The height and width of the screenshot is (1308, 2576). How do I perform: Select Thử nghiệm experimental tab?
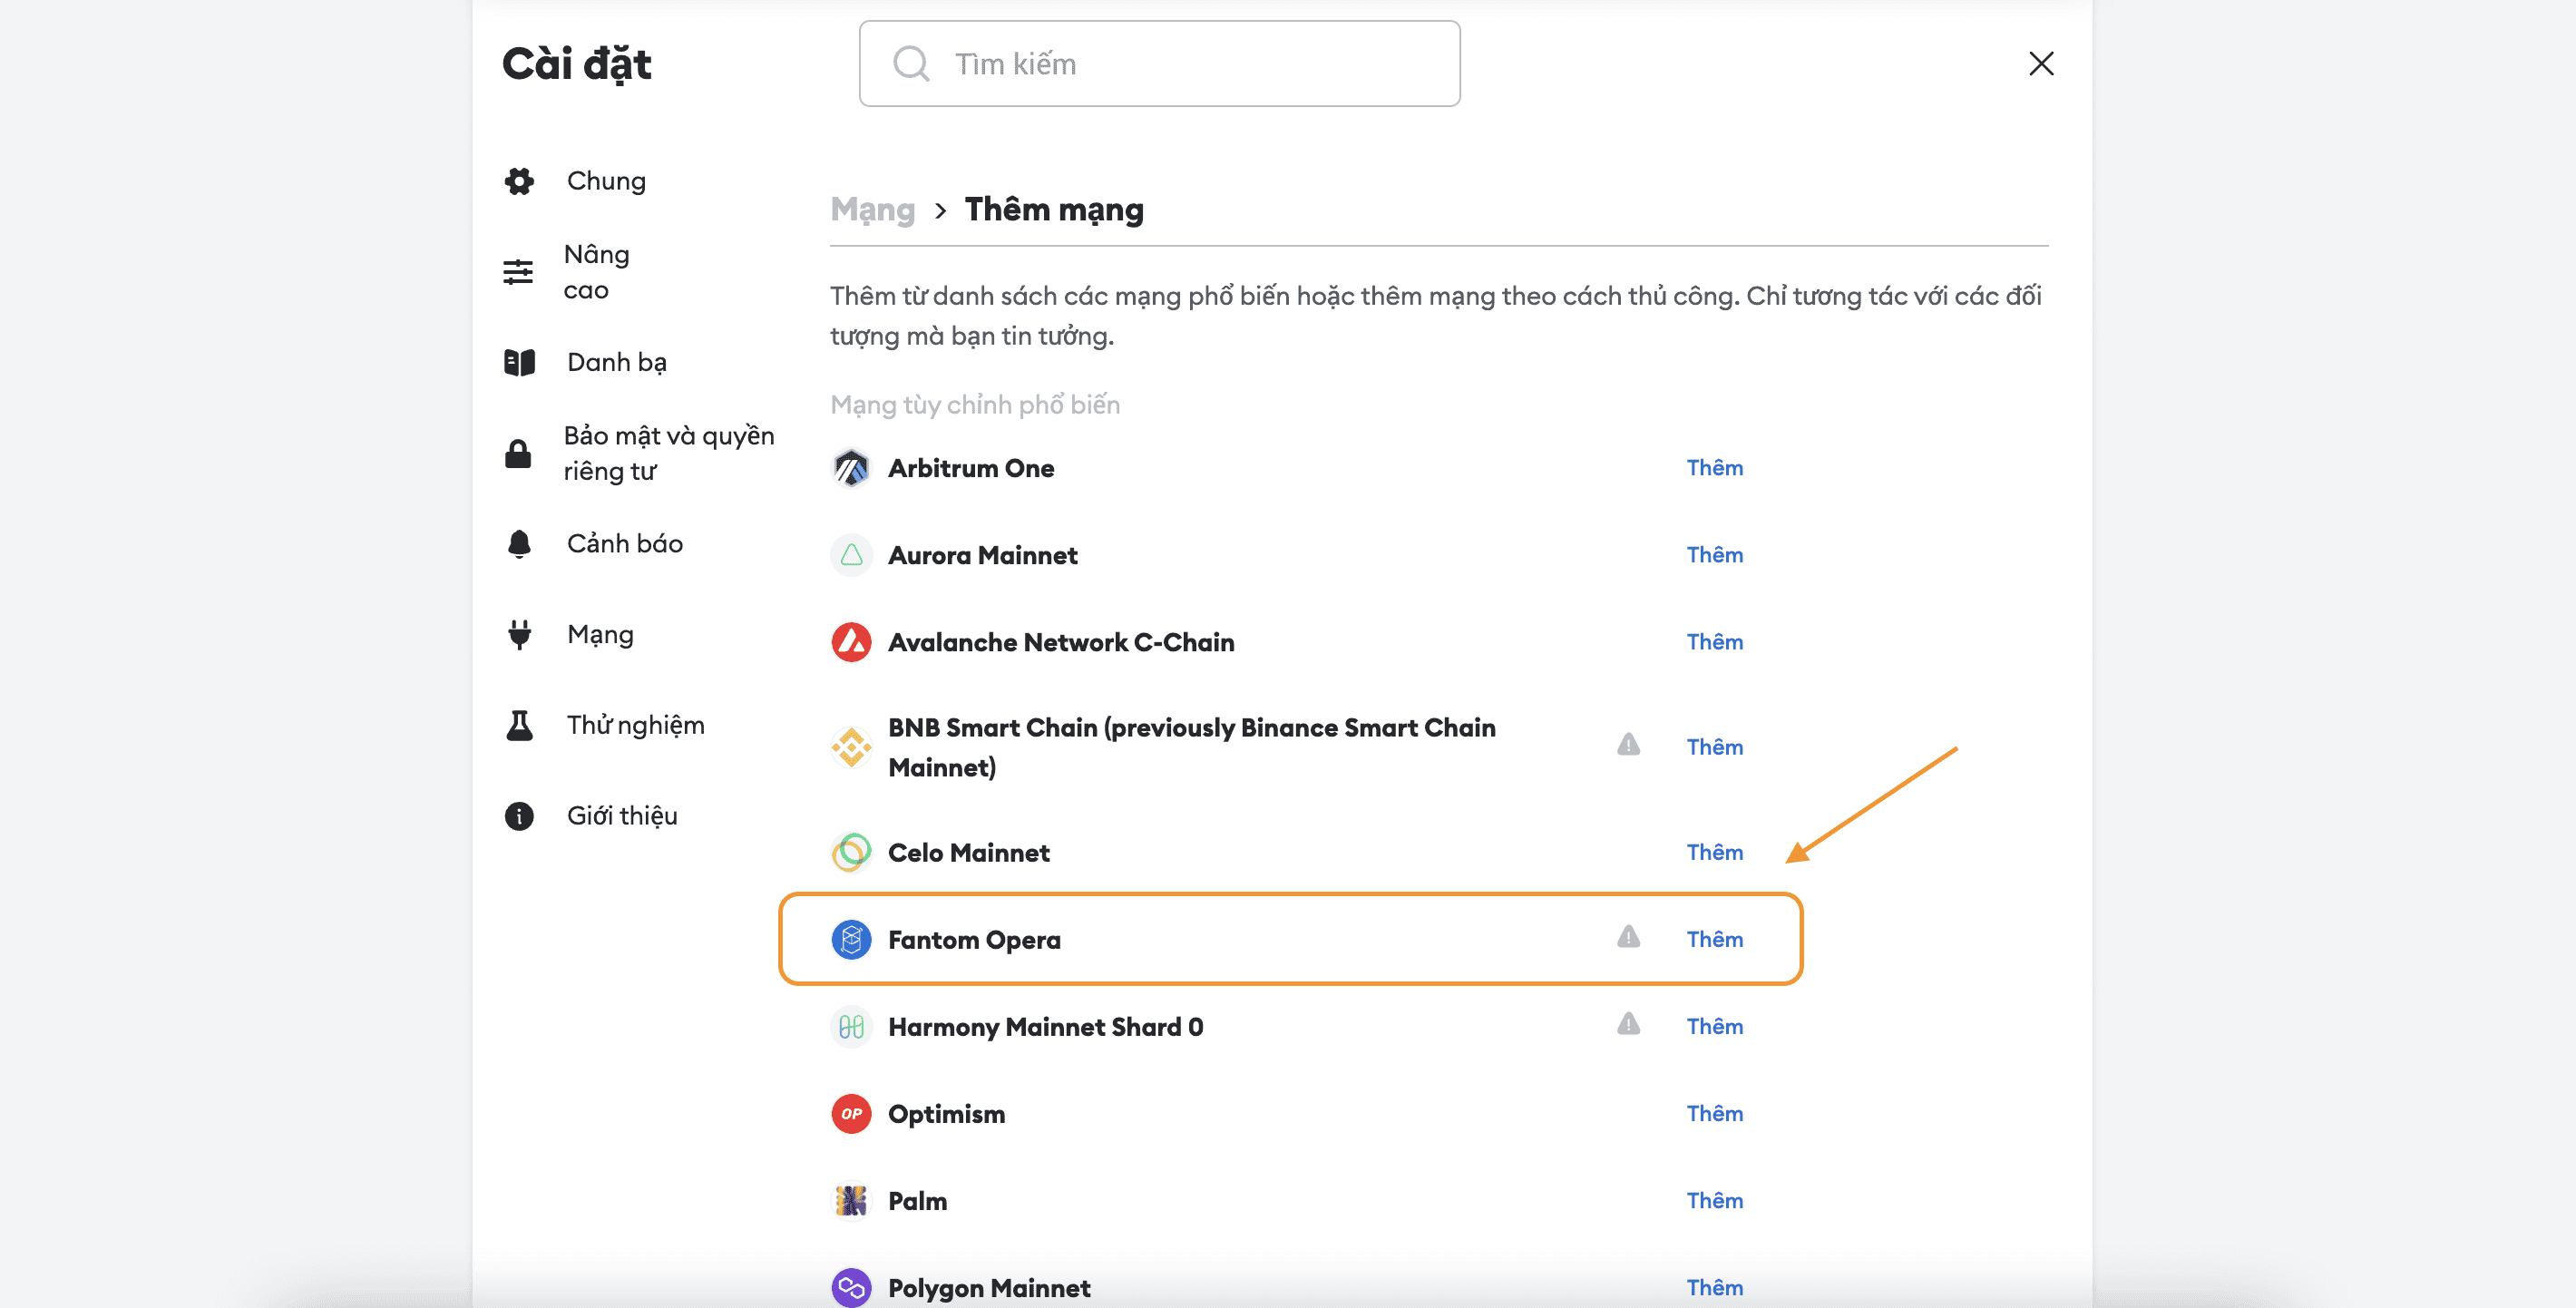tap(635, 725)
